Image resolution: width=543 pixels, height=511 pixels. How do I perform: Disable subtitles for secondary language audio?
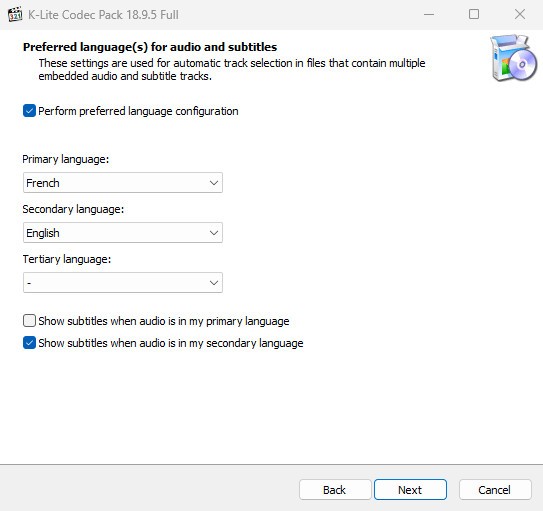[29, 343]
